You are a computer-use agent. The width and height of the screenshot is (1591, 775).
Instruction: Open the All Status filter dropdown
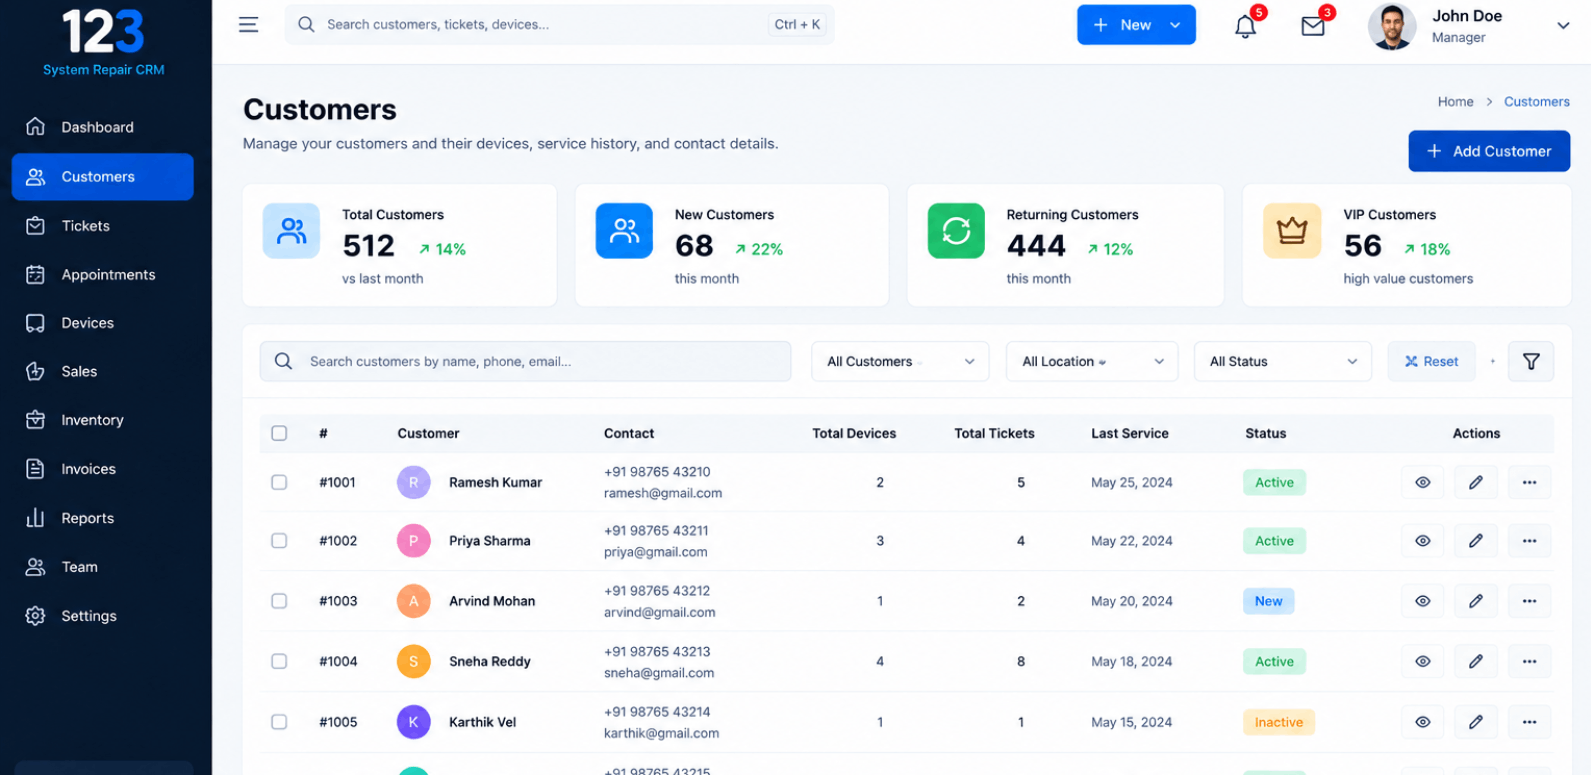coord(1282,361)
